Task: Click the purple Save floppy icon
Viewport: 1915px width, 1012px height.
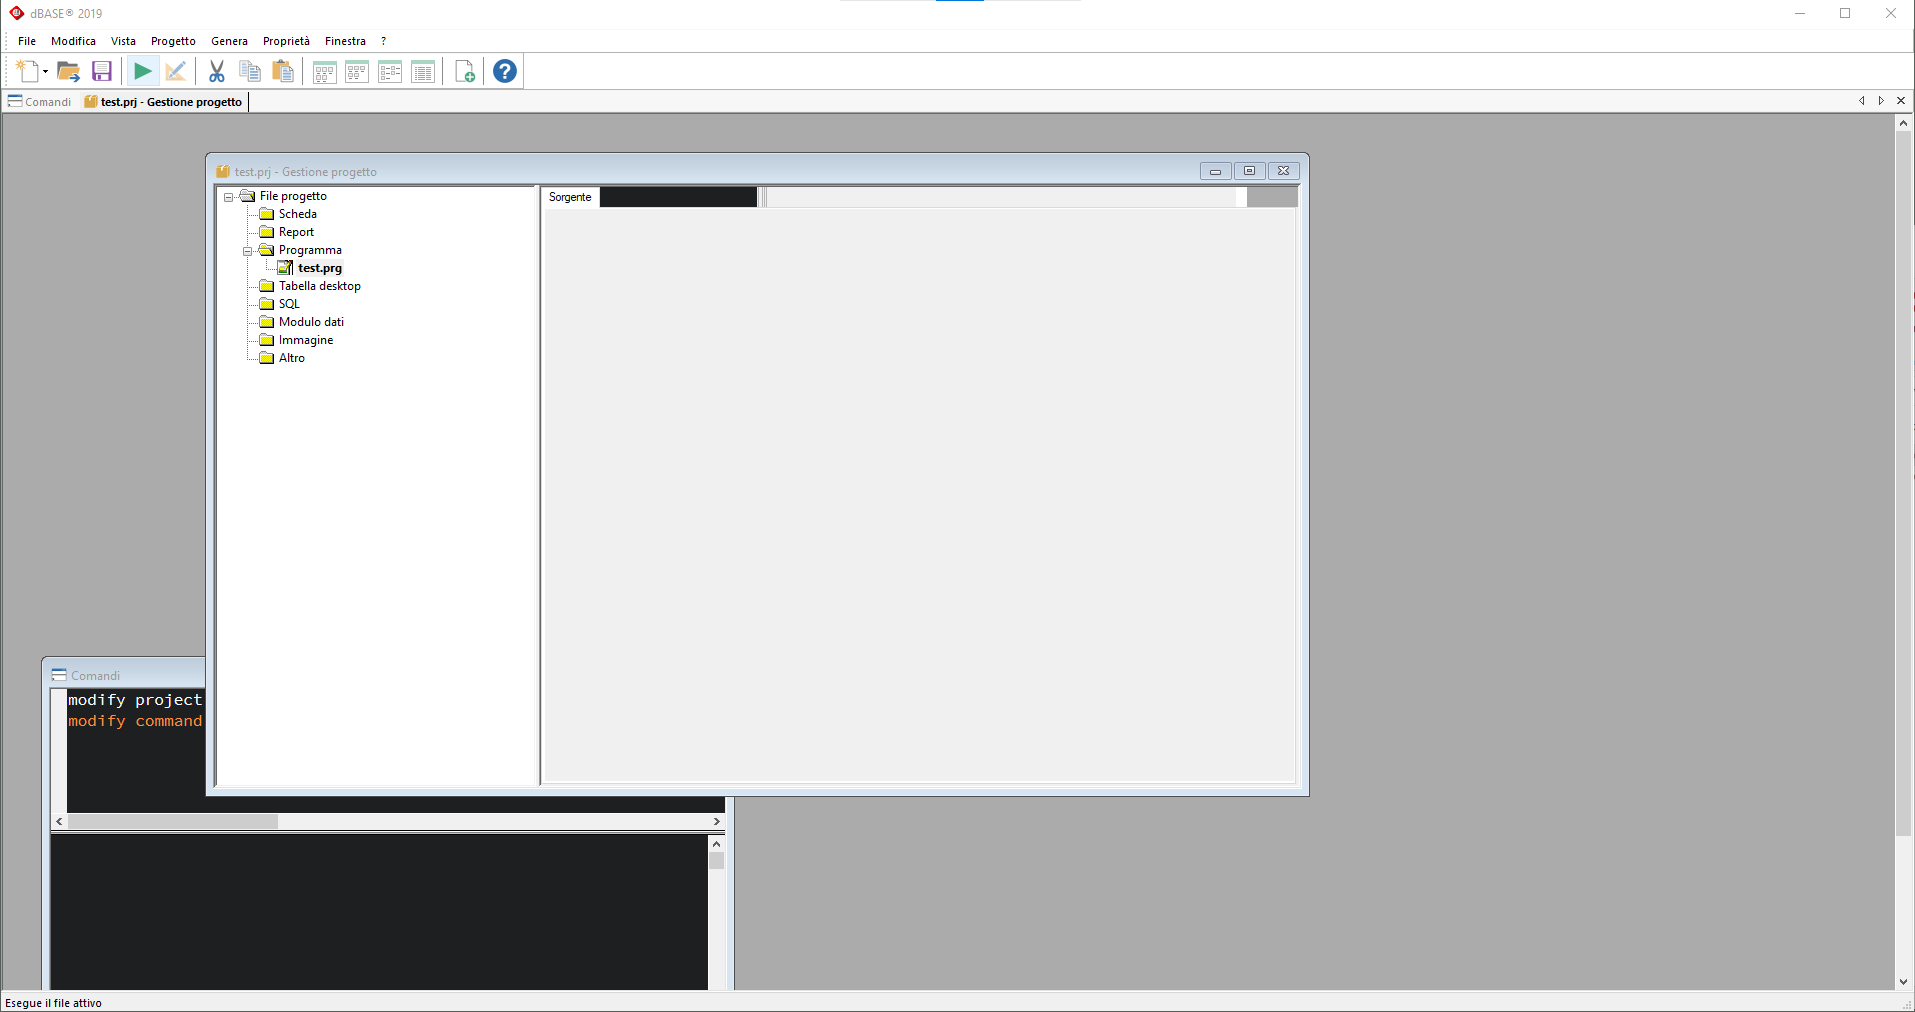Action: click(102, 71)
